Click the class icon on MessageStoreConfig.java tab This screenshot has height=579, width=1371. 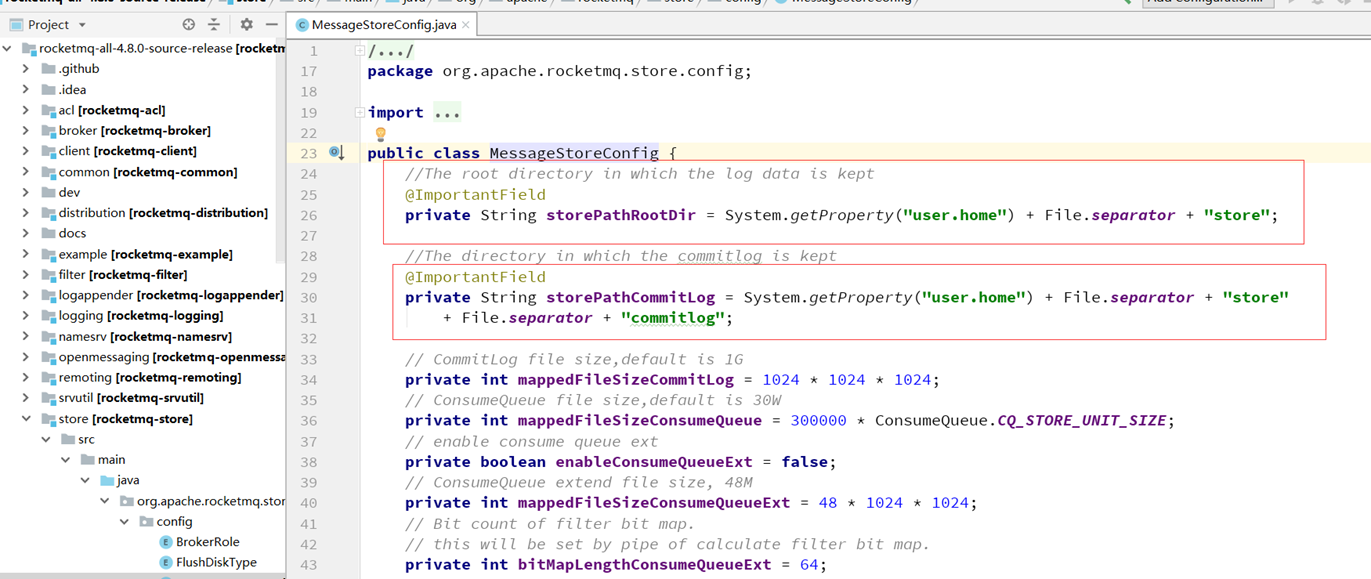tap(302, 25)
